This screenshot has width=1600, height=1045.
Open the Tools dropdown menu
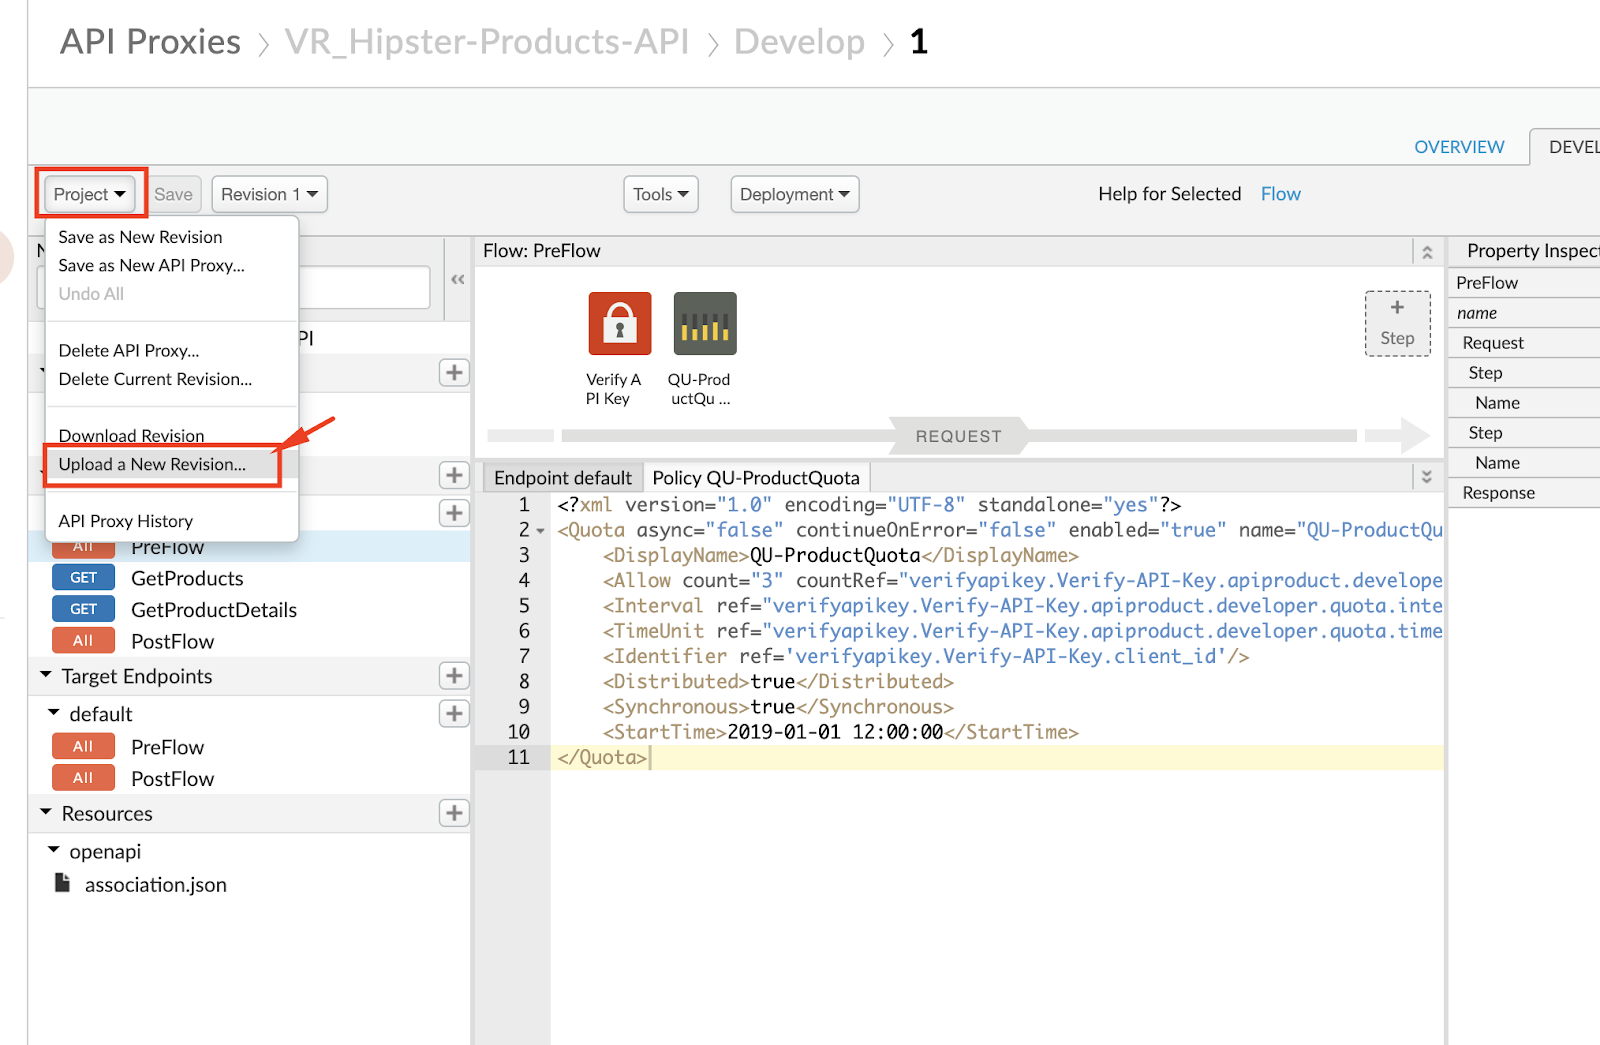click(x=661, y=194)
